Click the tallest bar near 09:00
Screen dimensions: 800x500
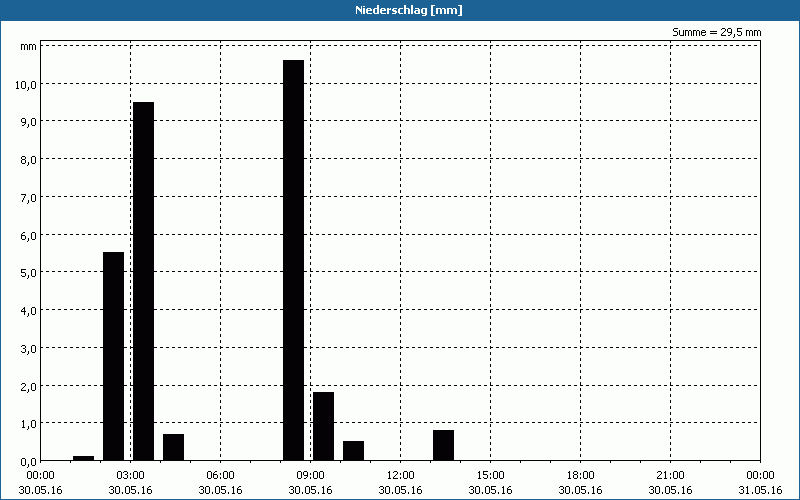pos(293,260)
